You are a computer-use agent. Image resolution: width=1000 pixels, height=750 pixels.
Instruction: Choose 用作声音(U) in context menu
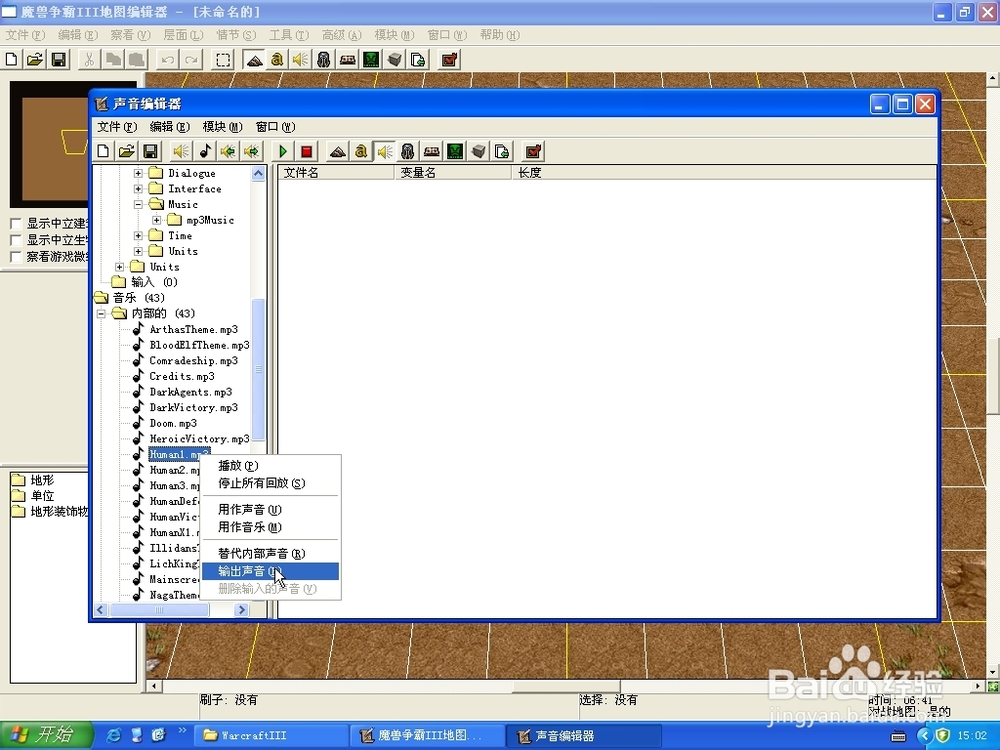click(270, 510)
